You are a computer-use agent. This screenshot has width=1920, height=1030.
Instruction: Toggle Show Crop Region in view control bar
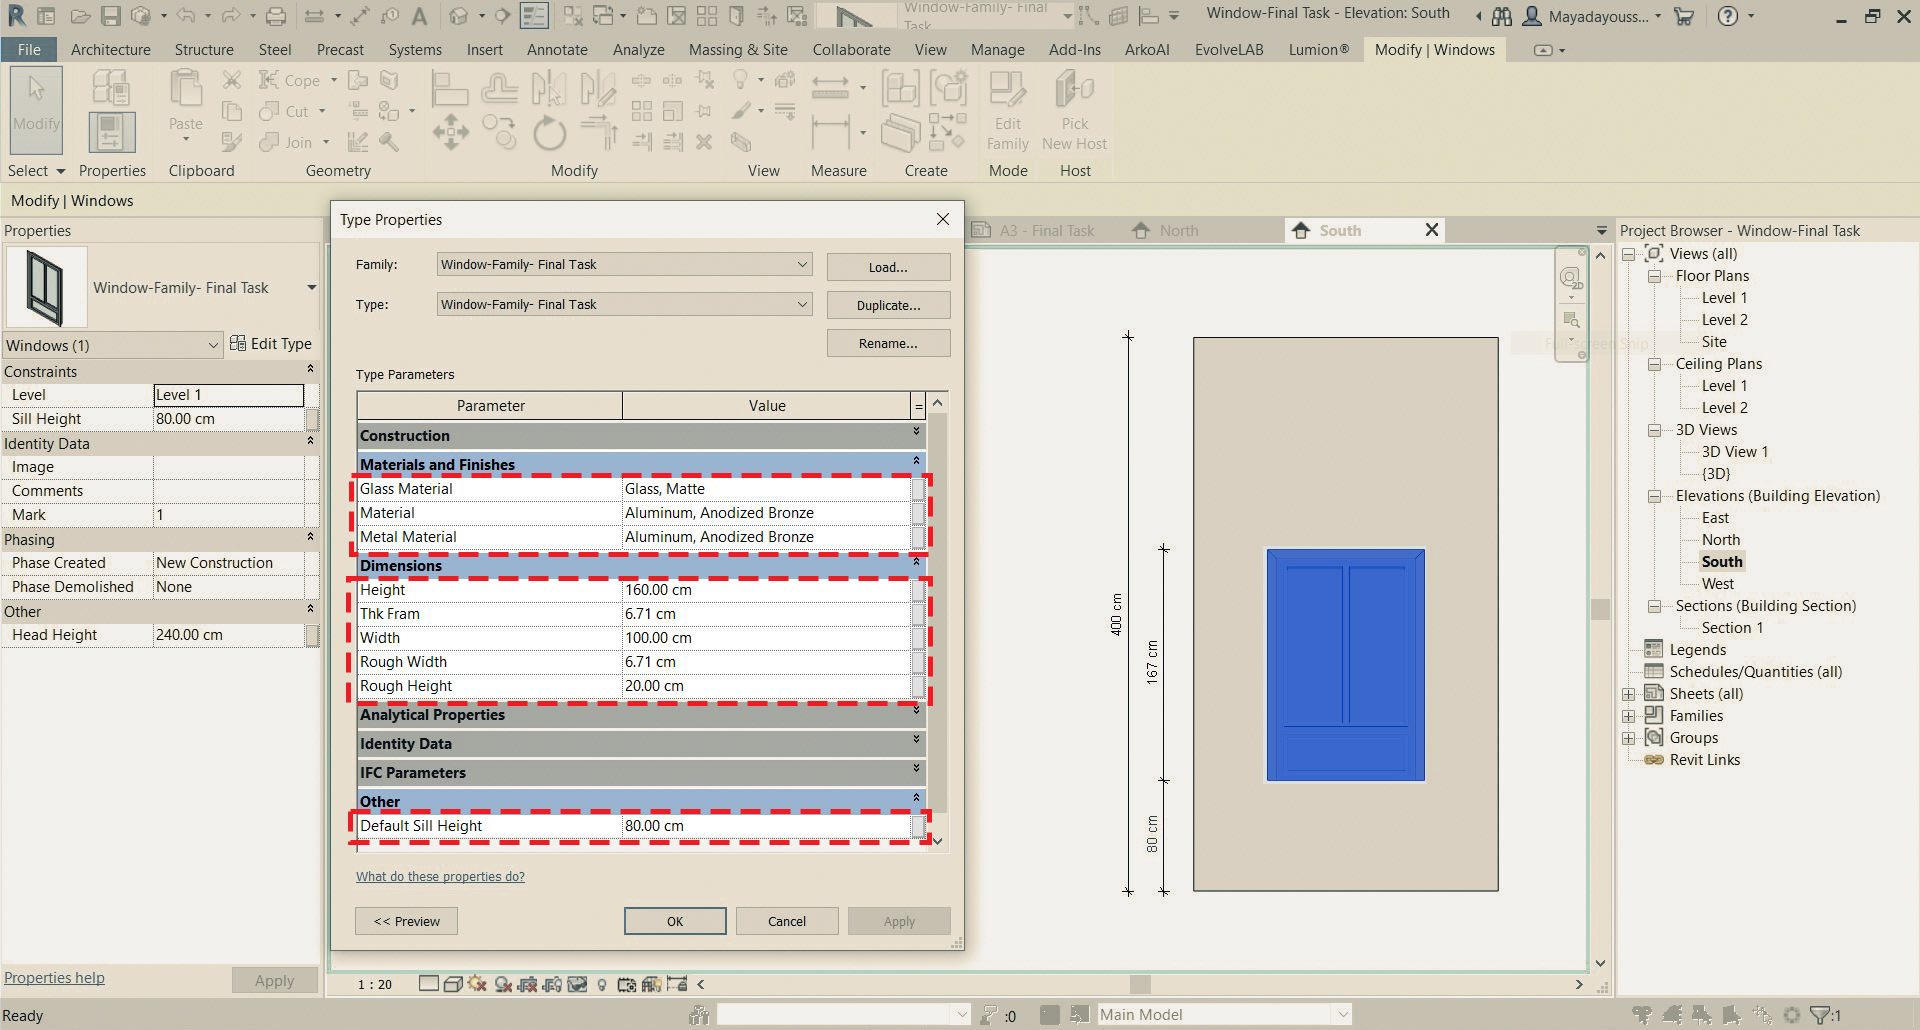[x=552, y=984]
